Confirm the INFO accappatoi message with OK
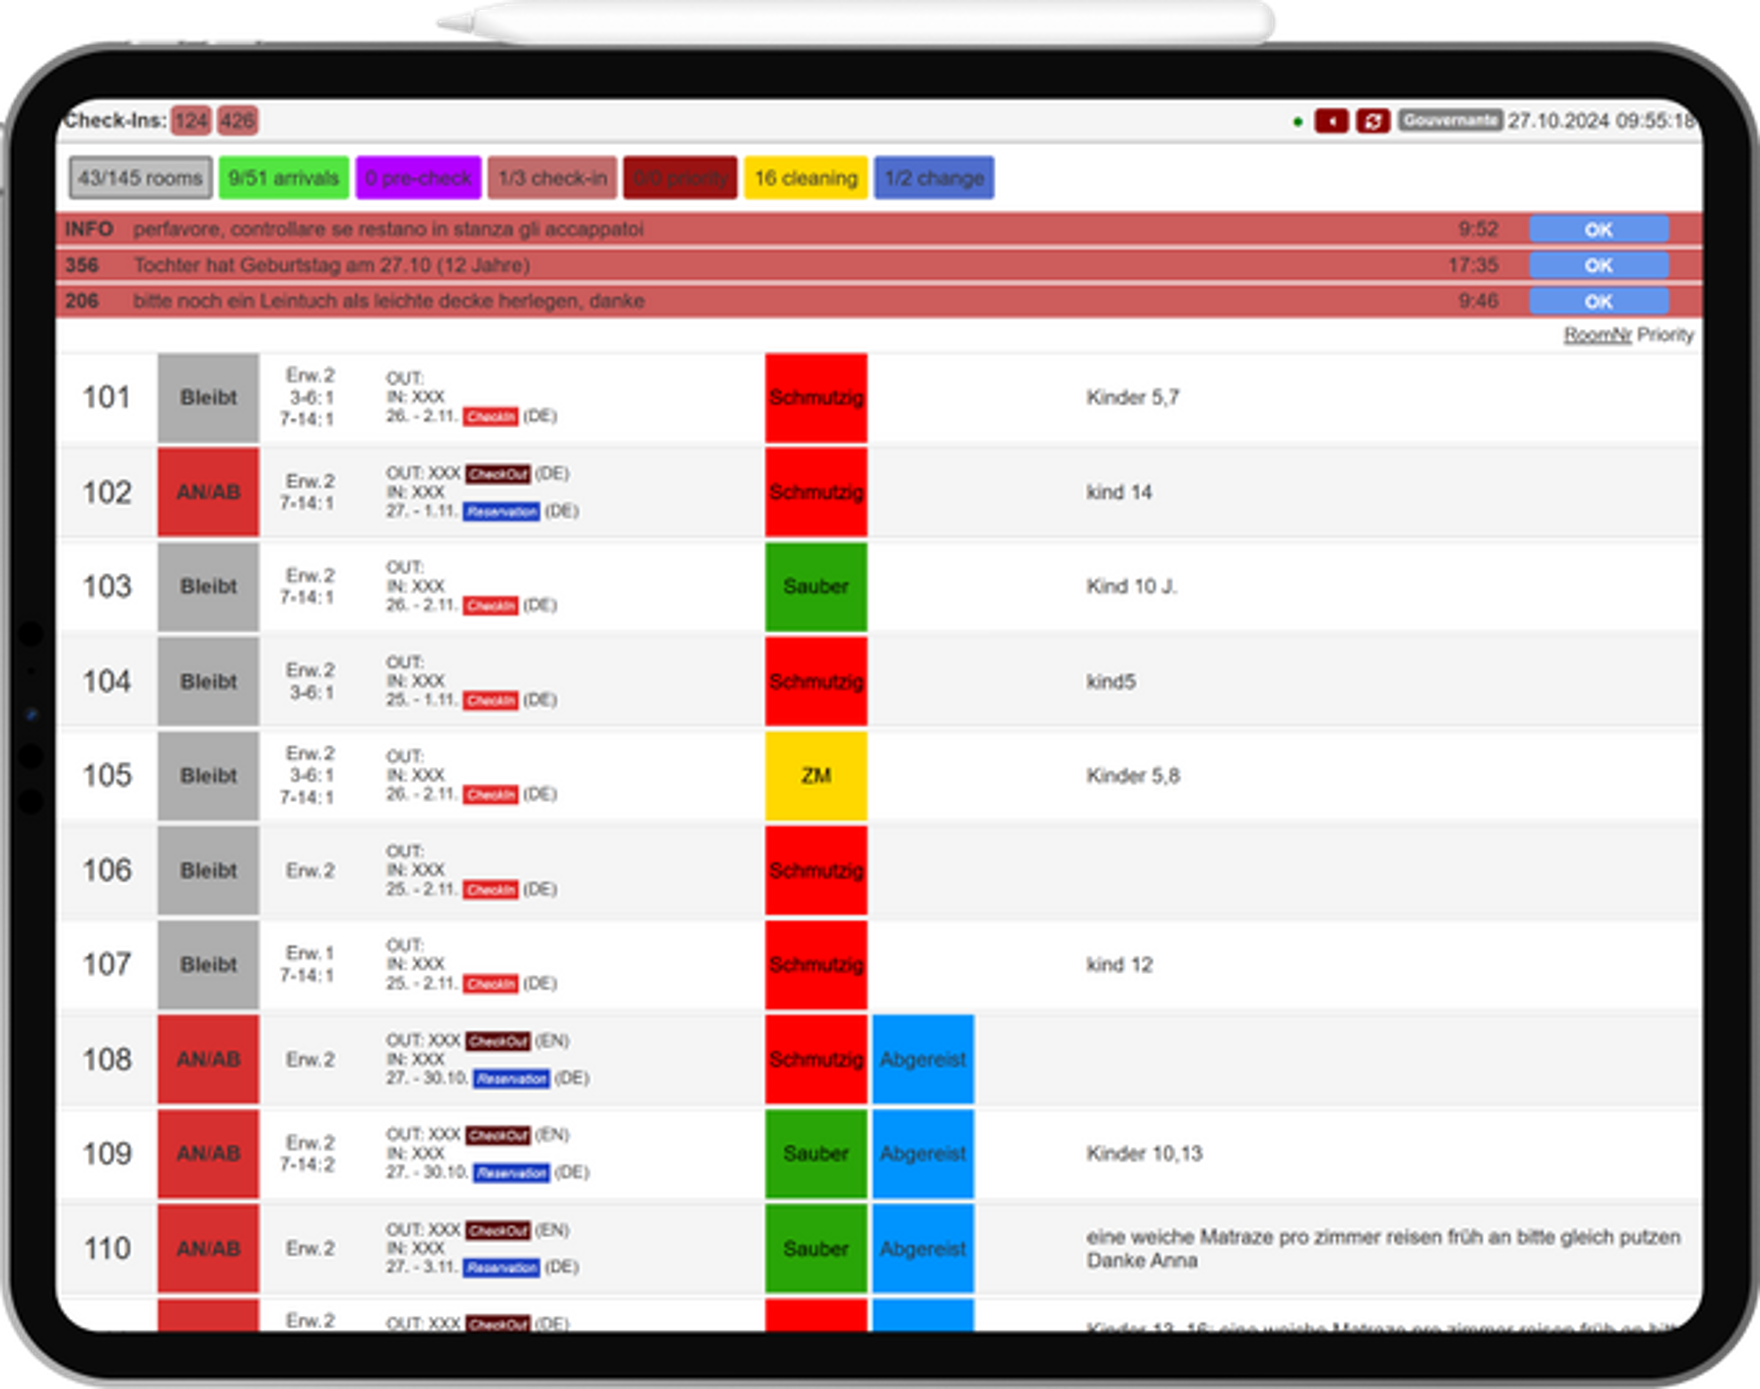This screenshot has height=1389, width=1760. coord(1598,229)
